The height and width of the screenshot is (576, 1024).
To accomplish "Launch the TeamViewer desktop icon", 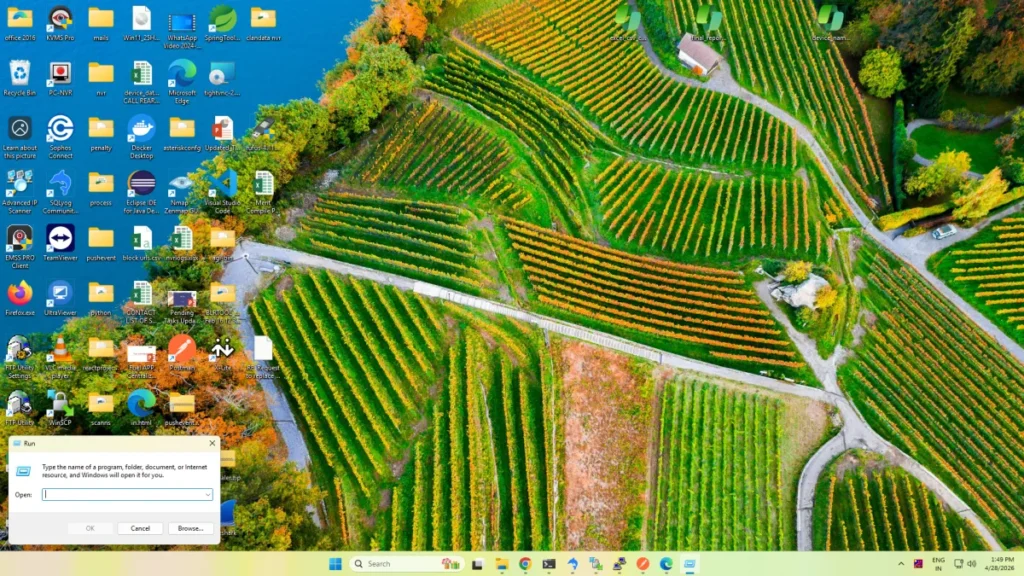I will coord(60,238).
